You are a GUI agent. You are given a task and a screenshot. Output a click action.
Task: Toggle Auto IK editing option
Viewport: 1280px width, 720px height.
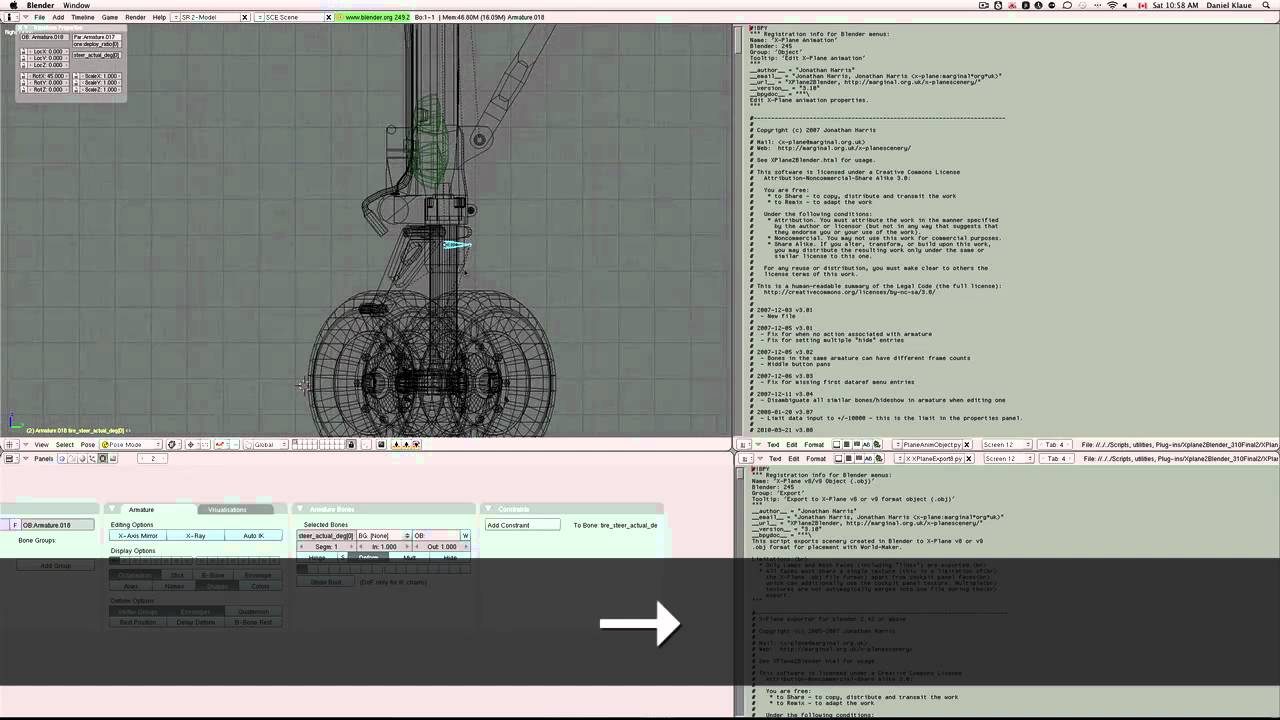254,536
